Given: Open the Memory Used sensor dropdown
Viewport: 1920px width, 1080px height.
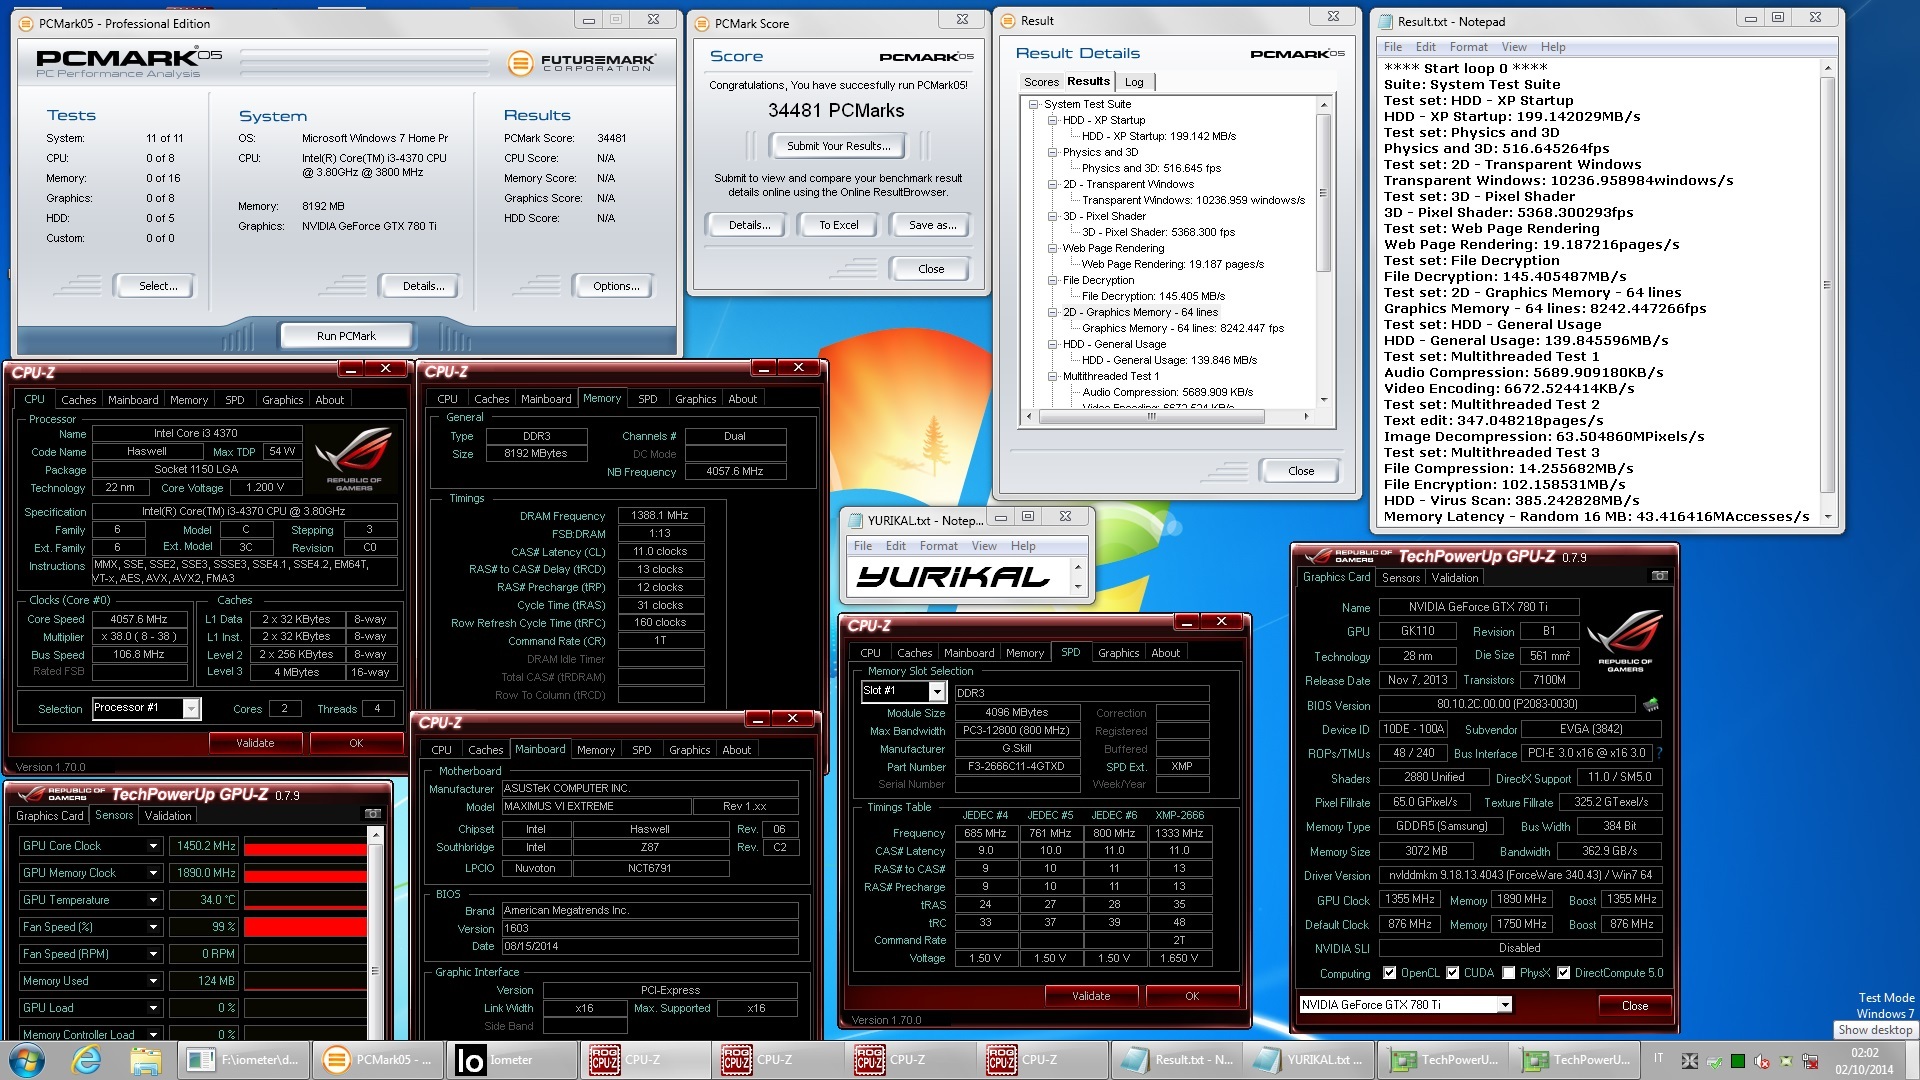Looking at the screenshot, I should [x=153, y=981].
